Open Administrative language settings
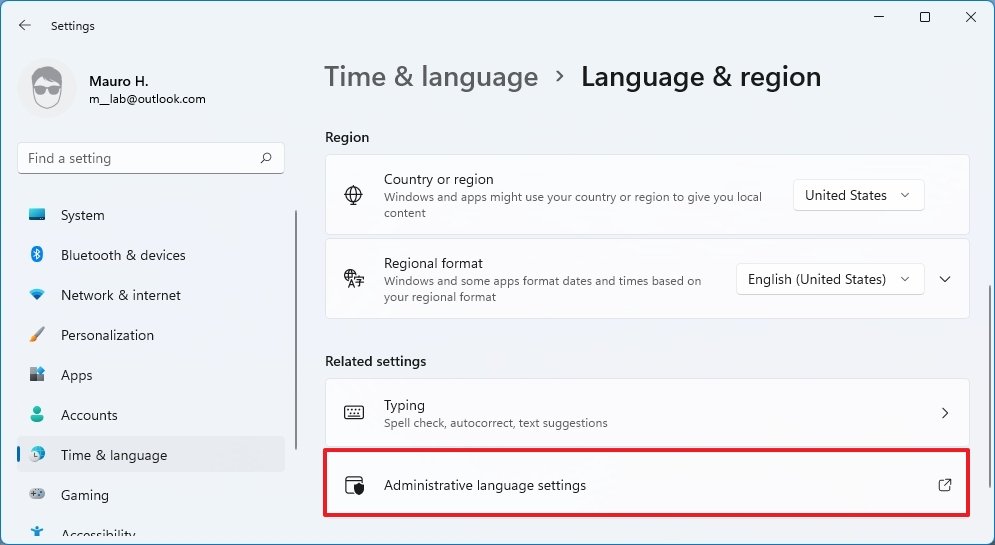Screen dimensions: 995x545 485,485
